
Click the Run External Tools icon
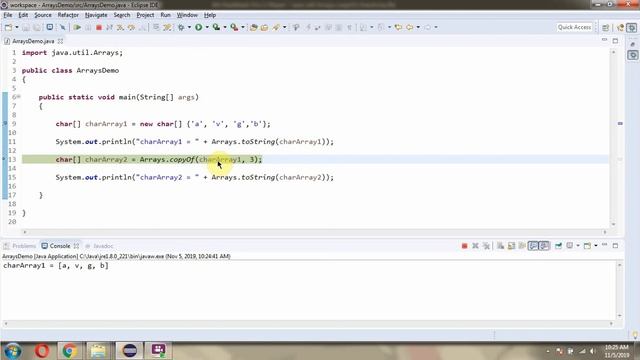[x=234, y=27]
